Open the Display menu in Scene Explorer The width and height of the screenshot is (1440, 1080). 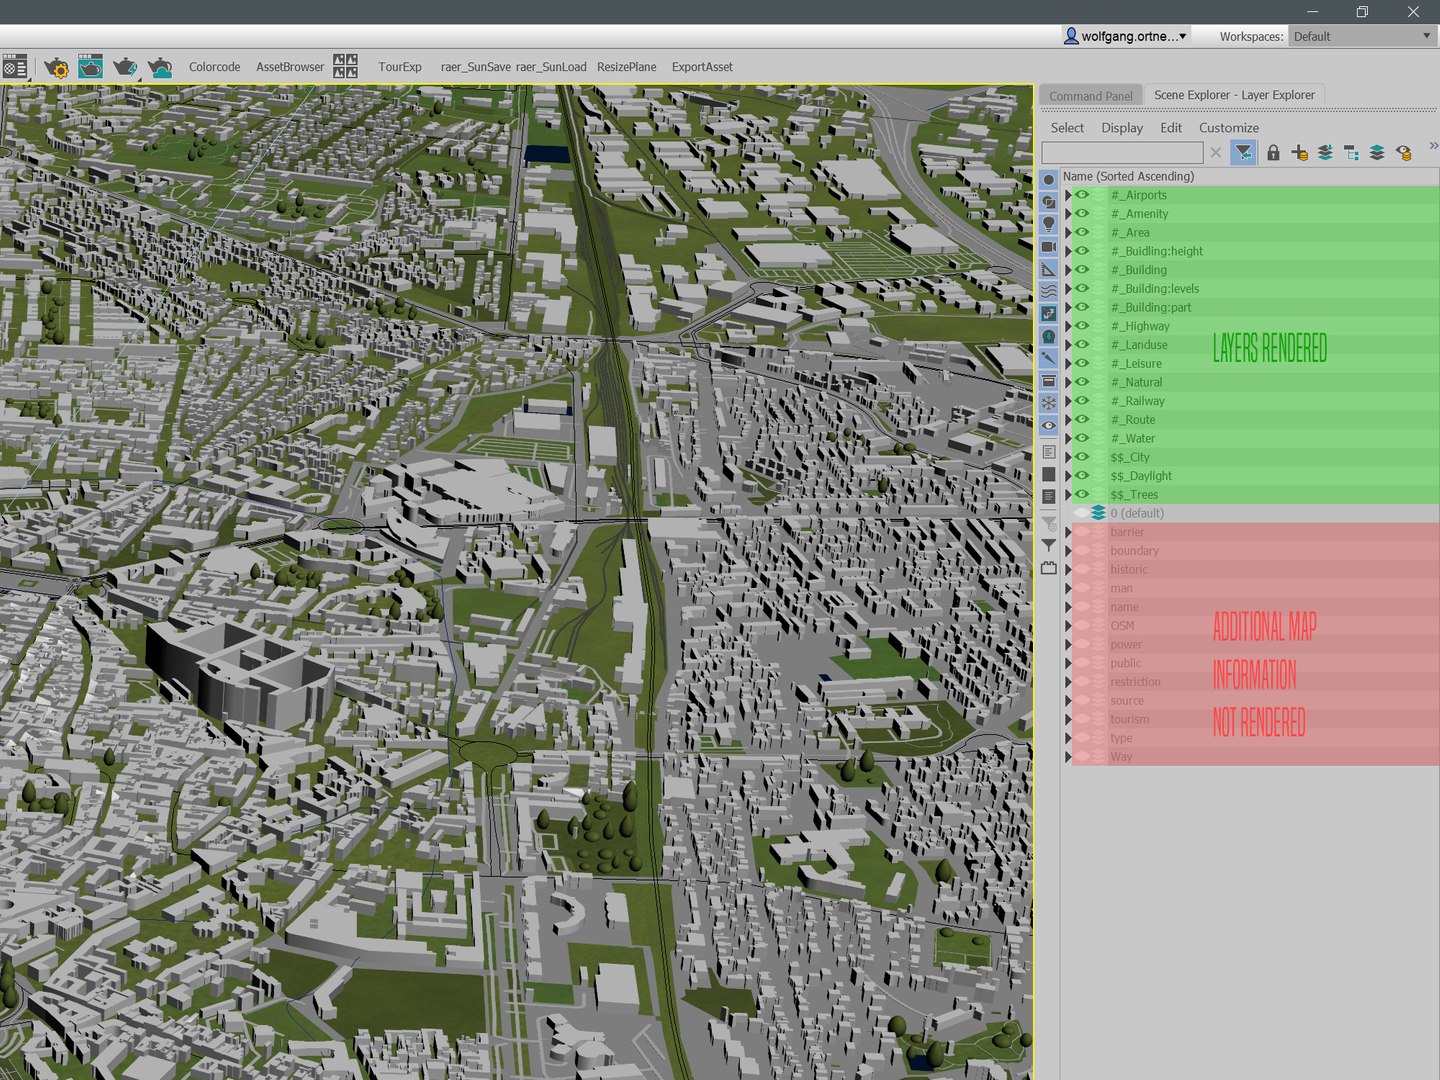click(x=1122, y=128)
